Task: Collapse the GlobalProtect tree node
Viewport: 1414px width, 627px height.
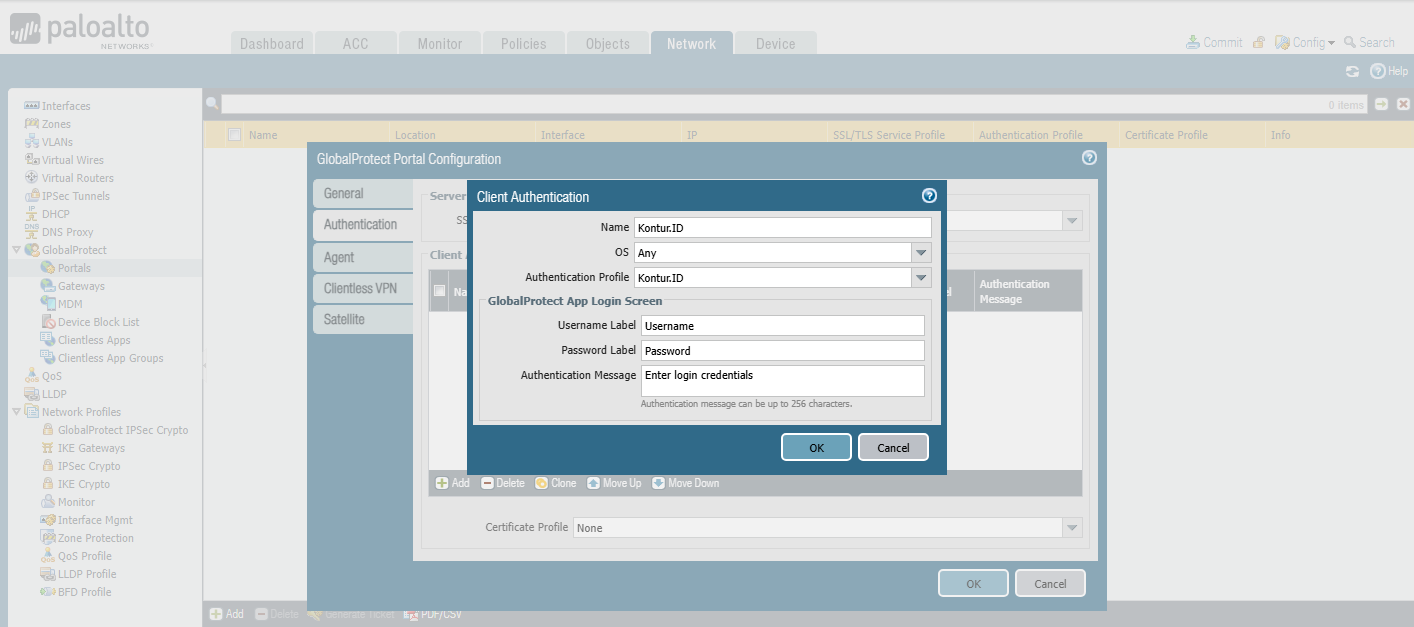Action: (16, 250)
